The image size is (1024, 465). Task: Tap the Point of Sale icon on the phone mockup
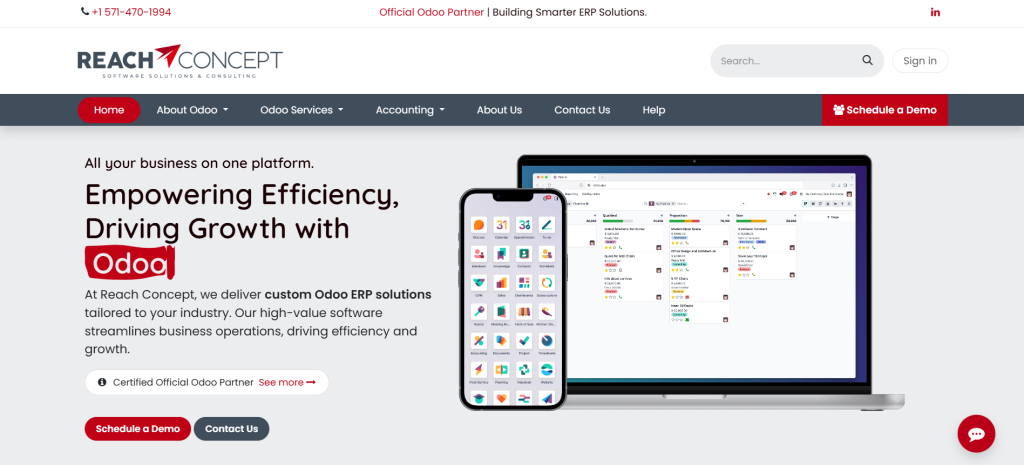(x=524, y=312)
